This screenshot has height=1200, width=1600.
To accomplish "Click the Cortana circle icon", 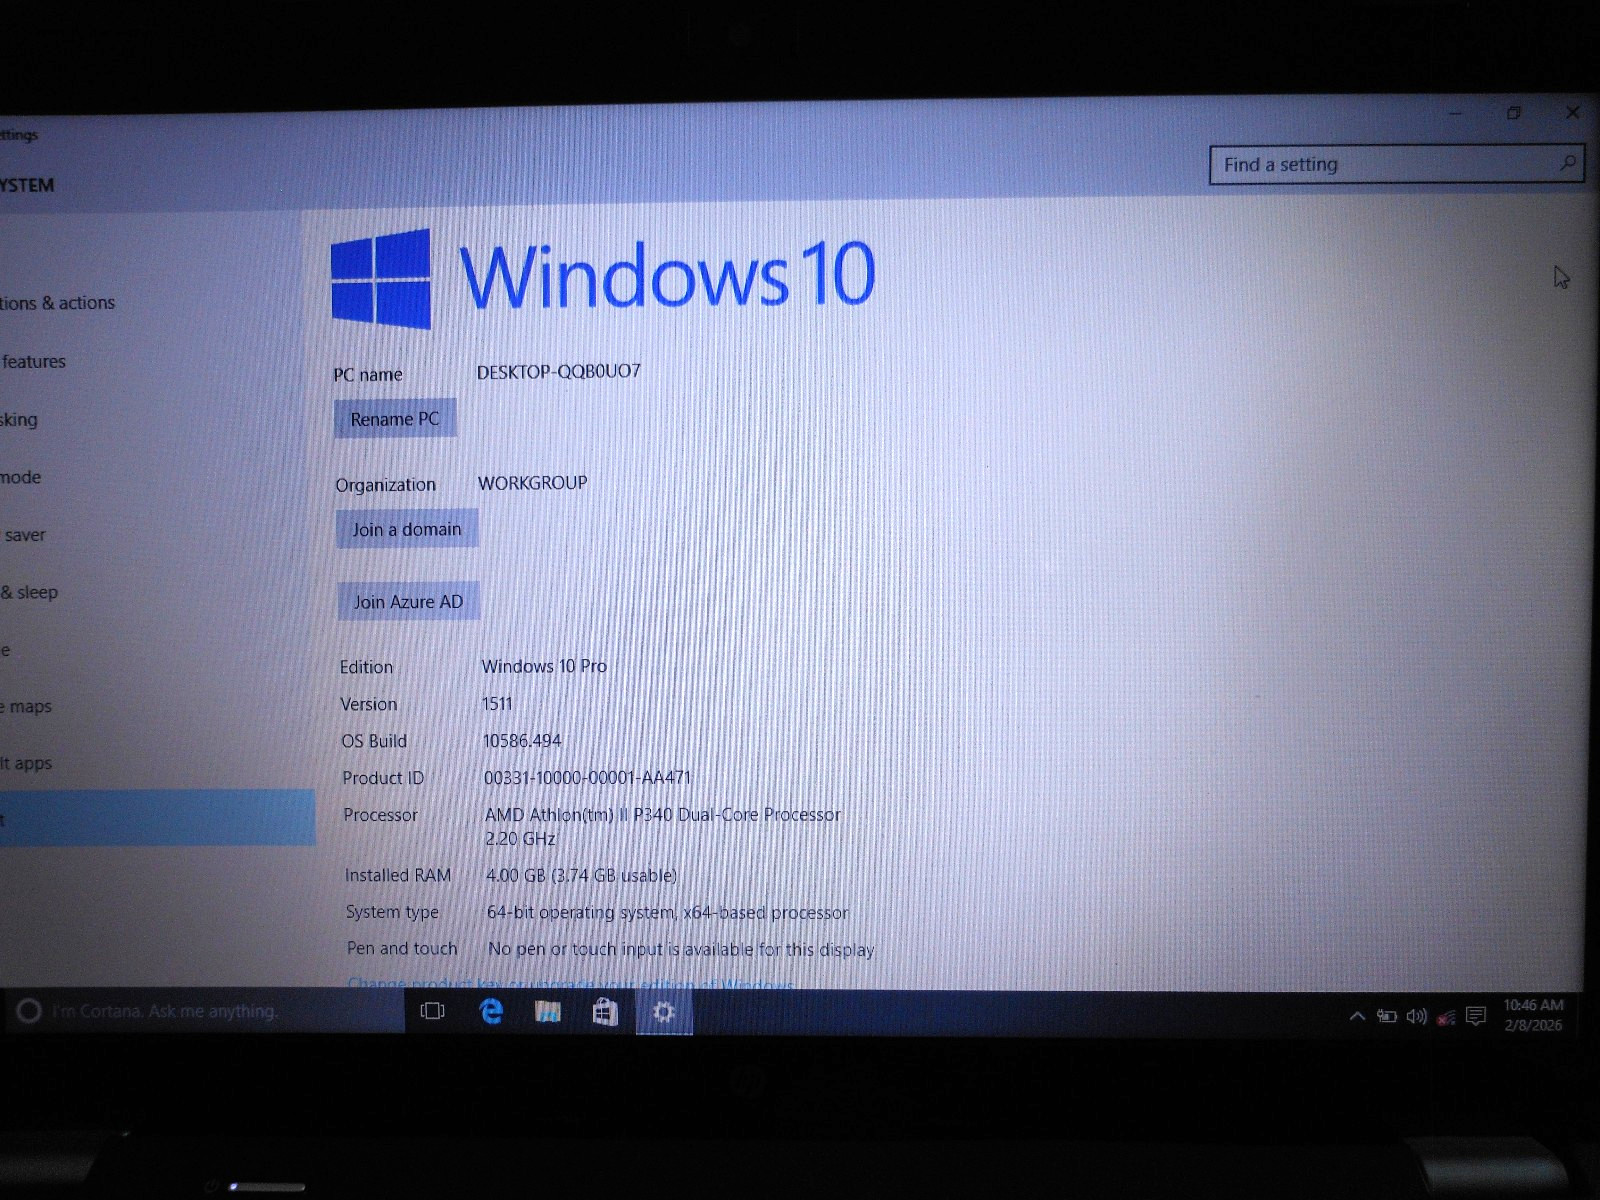I will 29,1011.
